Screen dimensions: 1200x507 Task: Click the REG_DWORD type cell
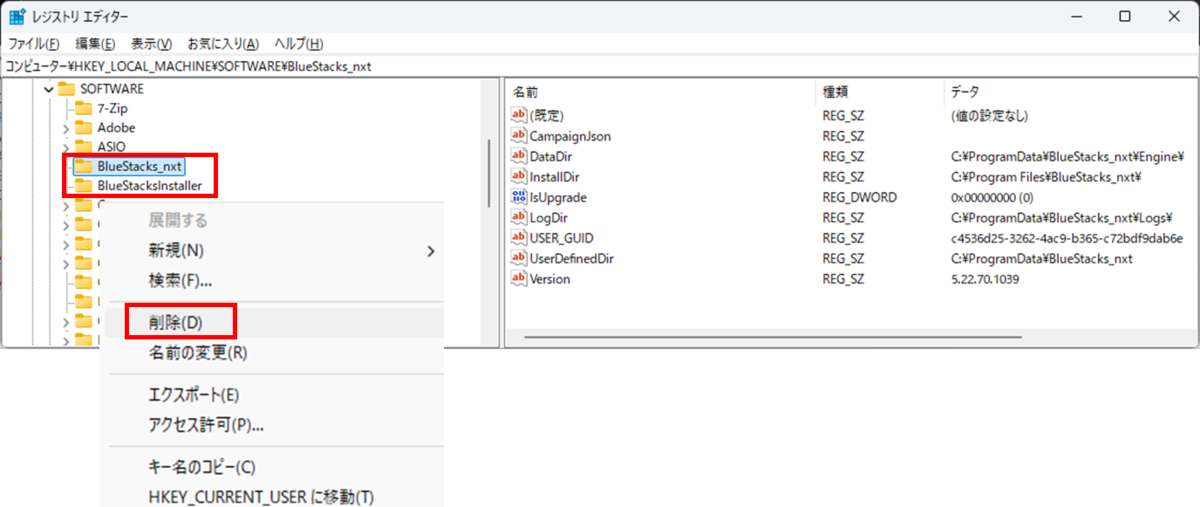tap(860, 197)
